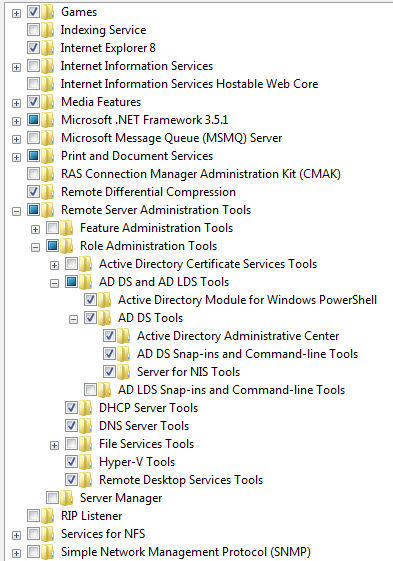Expand the Media Features node
Image resolution: width=393 pixels, height=561 pixels.
pos(16,103)
